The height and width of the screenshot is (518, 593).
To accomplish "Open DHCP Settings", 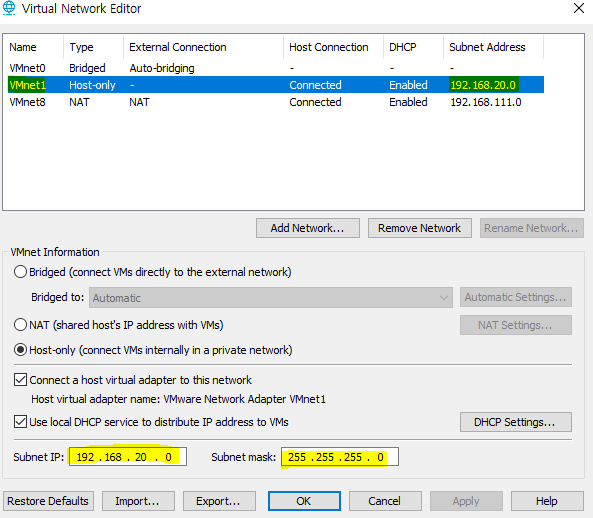I will (515, 422).
